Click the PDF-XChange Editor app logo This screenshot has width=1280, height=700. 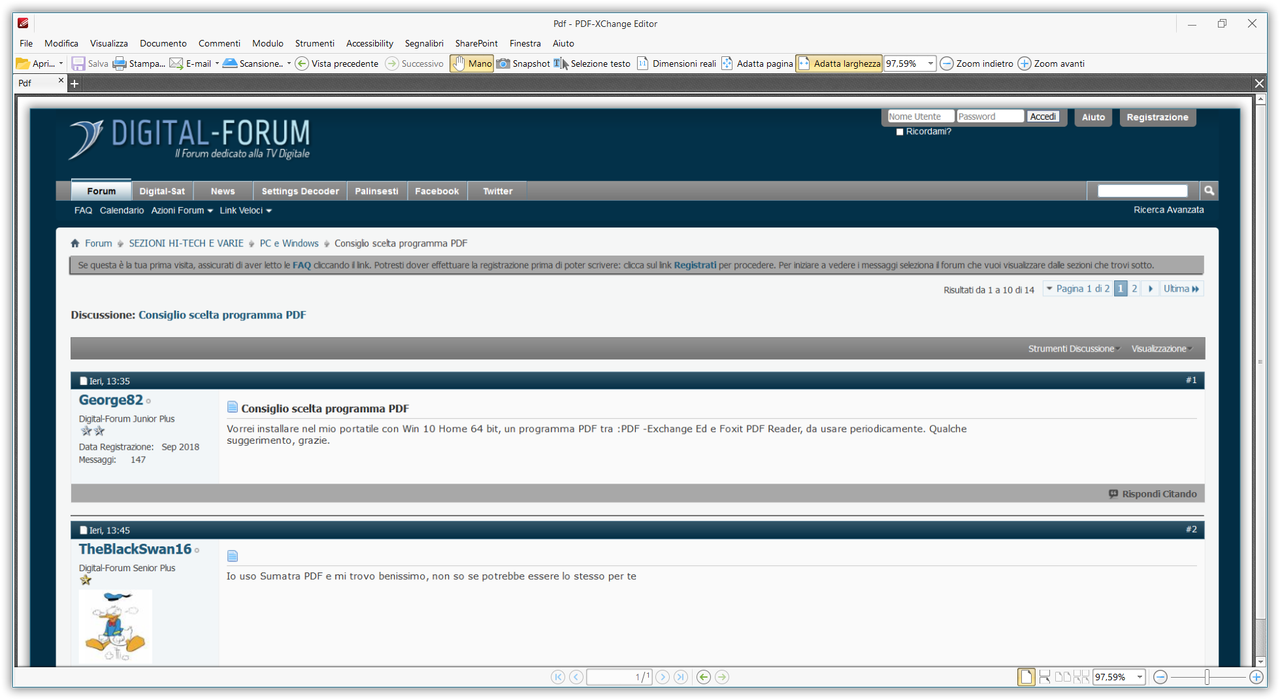point(23,23)
